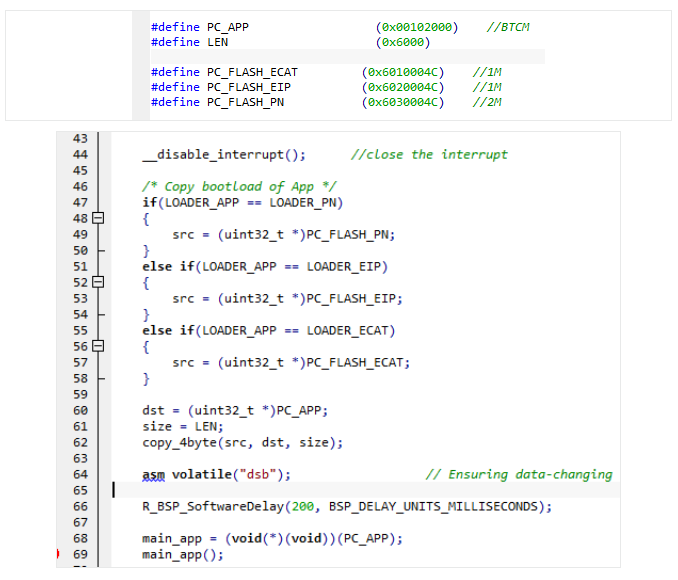This screenshot has width=678, height=580.
Task: Click the '#define PC_FLASH_EIP' line
Action: point(326,87)
